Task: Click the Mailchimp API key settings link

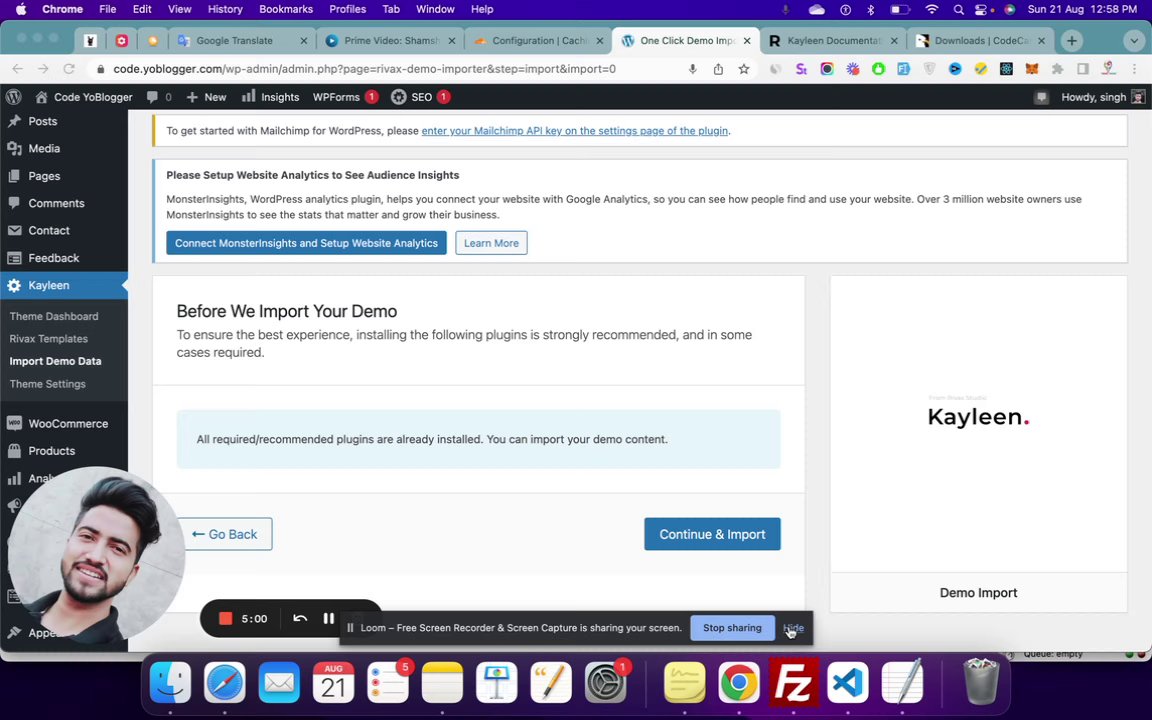Action: click(575, 131)
